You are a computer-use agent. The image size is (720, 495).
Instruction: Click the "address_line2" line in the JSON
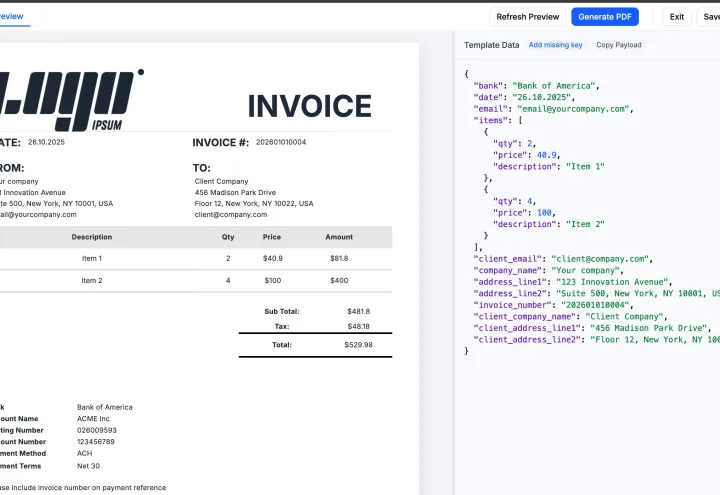pyautogui.click(x=596, y=293)
